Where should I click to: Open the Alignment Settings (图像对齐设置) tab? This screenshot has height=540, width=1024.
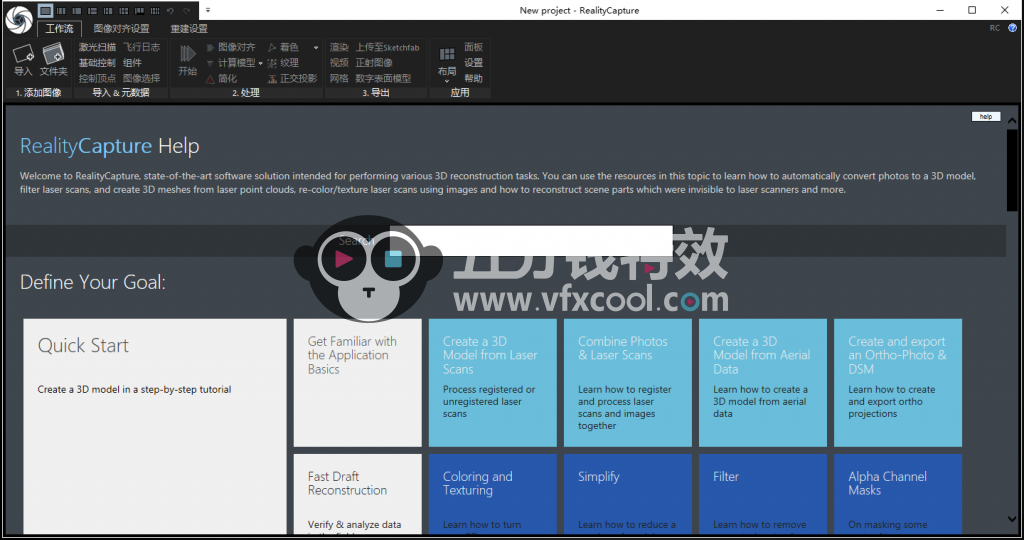pyautogui.click(x=121, y=29)
